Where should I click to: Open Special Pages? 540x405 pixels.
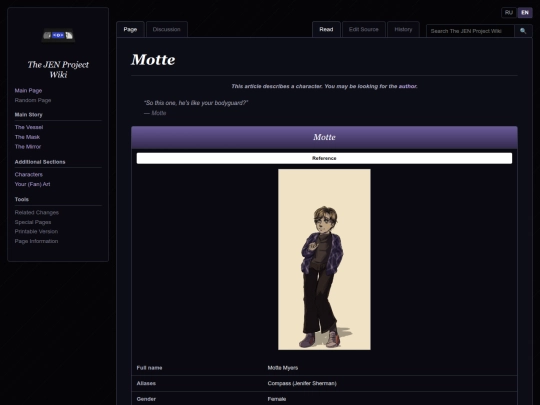tap(33, 222)
